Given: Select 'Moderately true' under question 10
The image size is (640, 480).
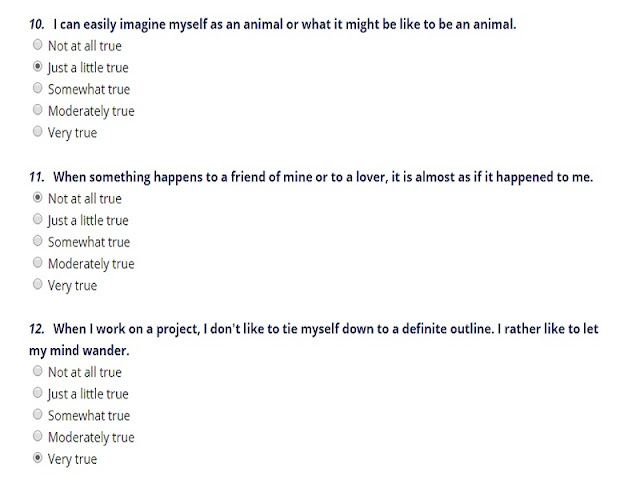Looking at the screenshot, I should coord(38,110).
